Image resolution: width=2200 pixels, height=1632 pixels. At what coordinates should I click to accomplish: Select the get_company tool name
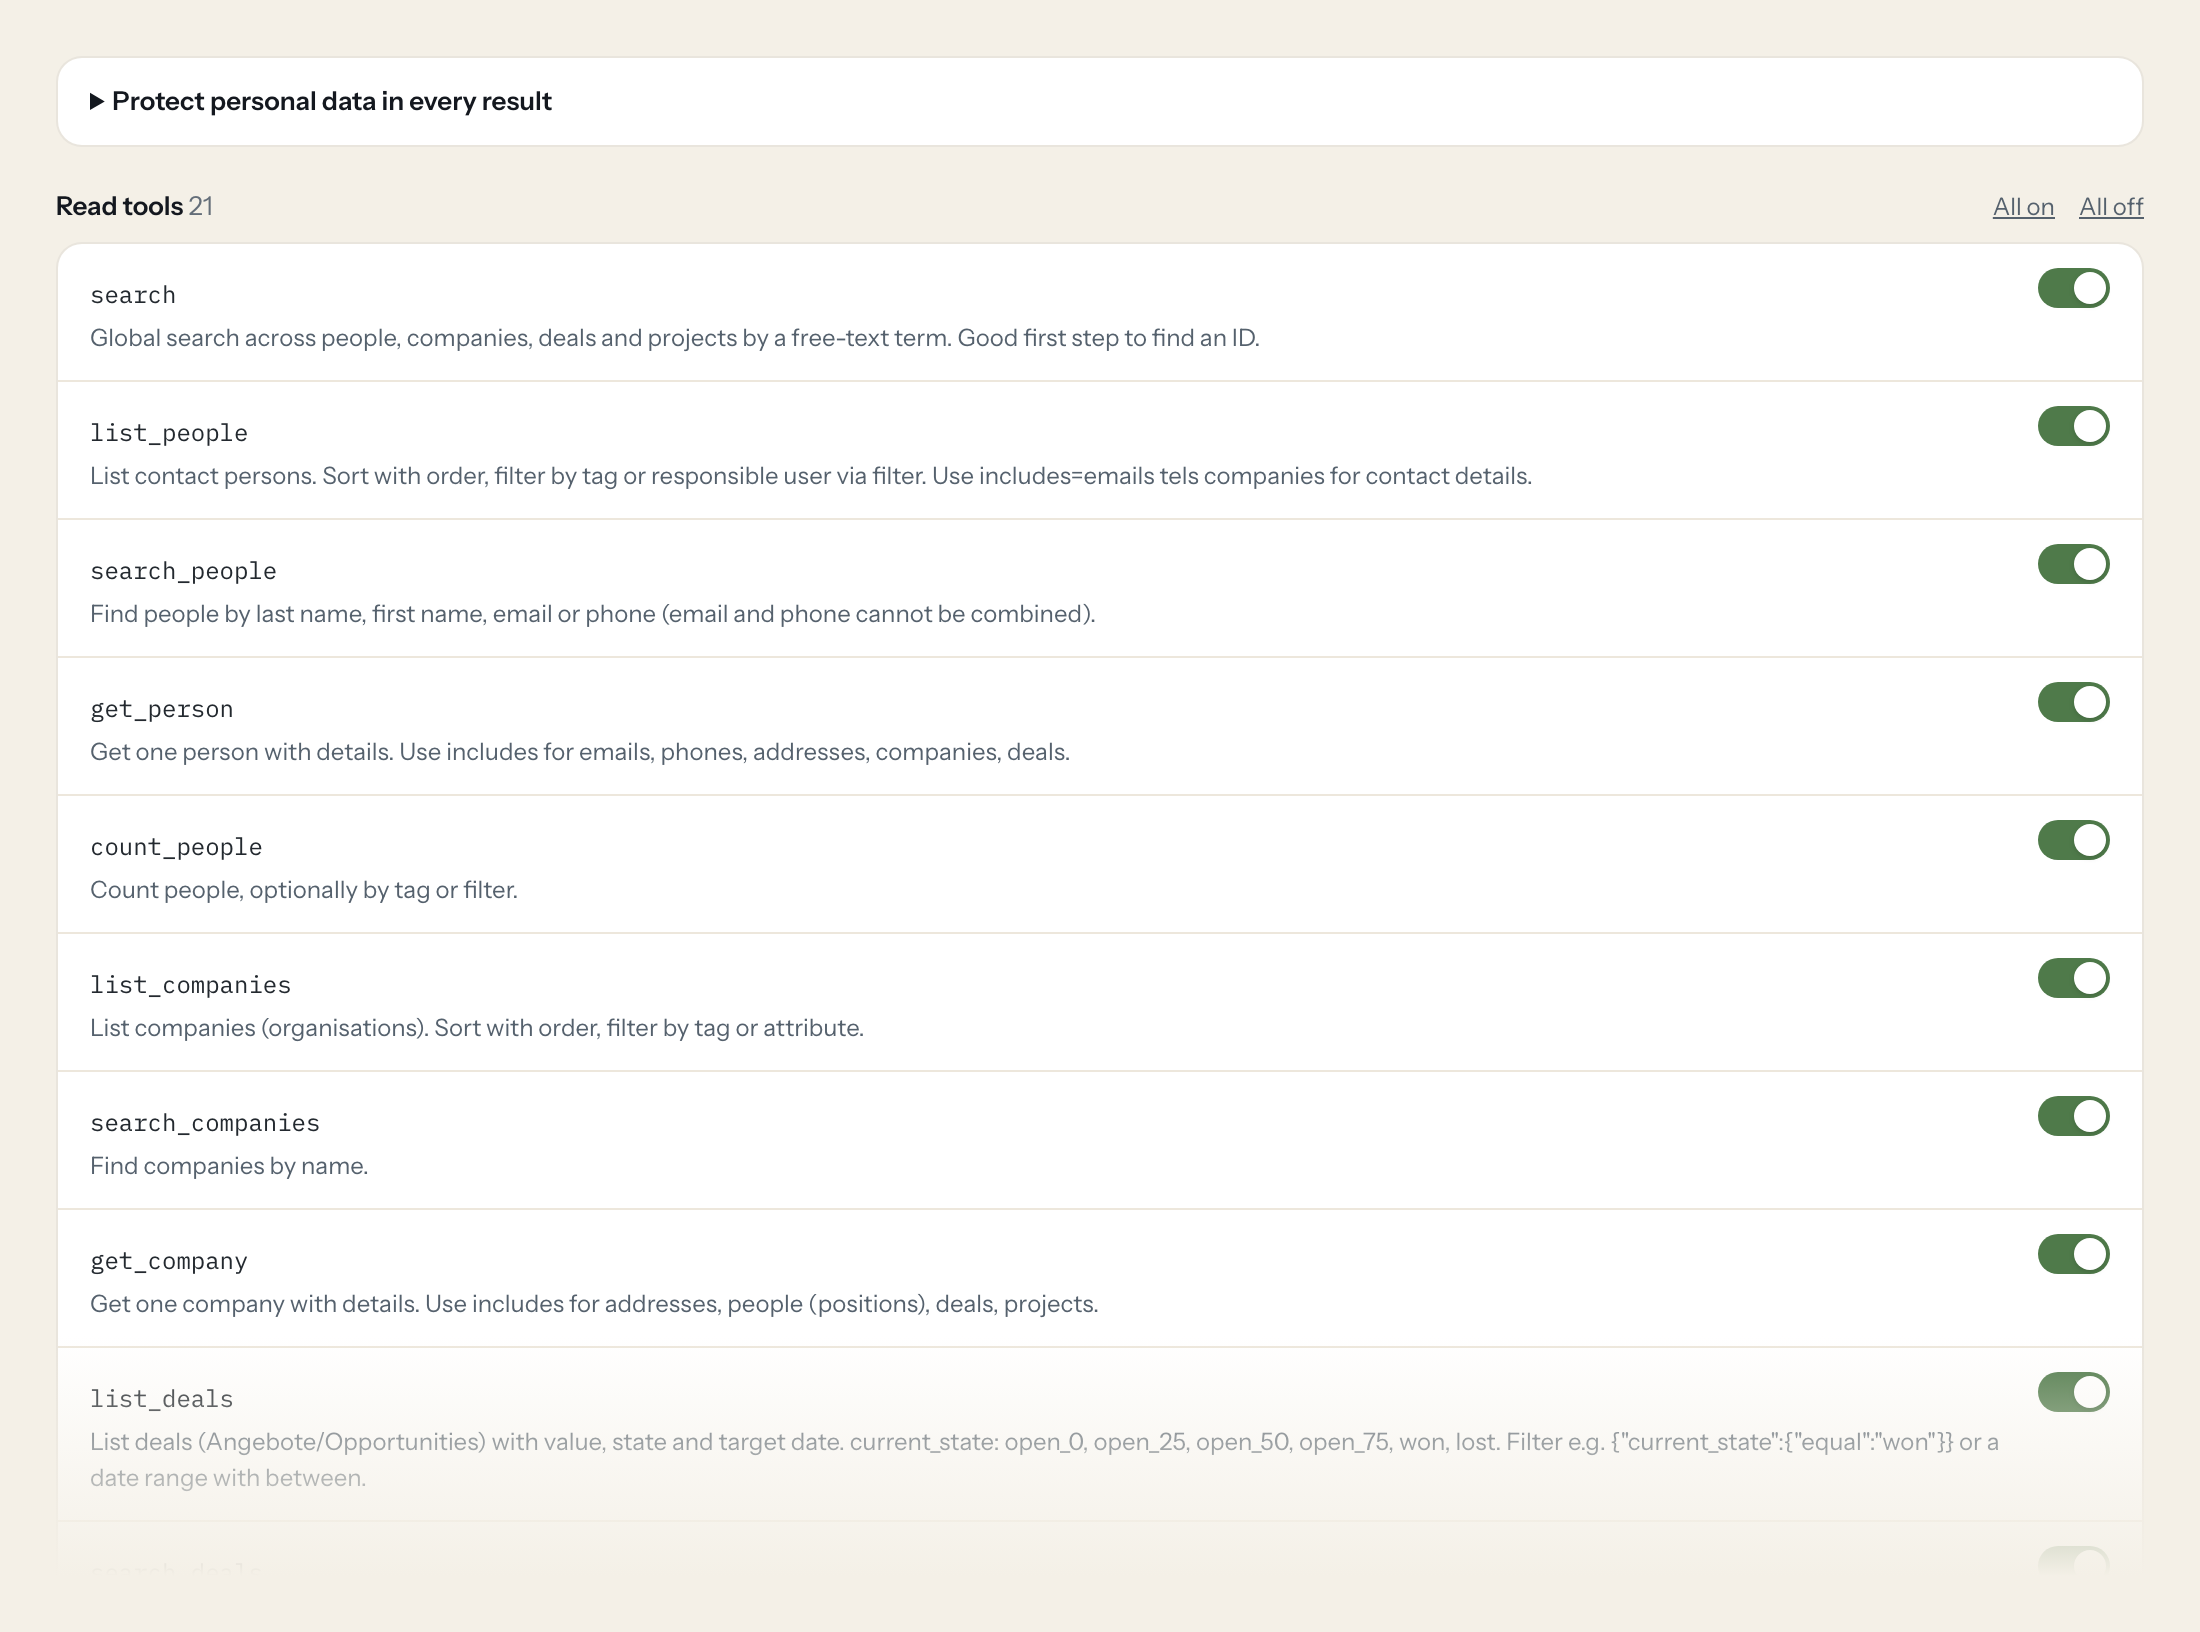pos(169,1261)
